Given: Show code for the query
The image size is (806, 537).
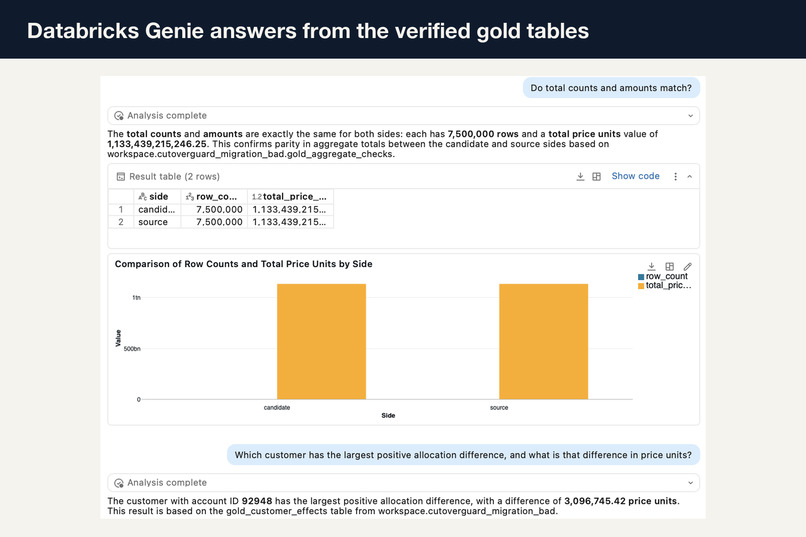Looking at the screenshot, I should (635, 176).
